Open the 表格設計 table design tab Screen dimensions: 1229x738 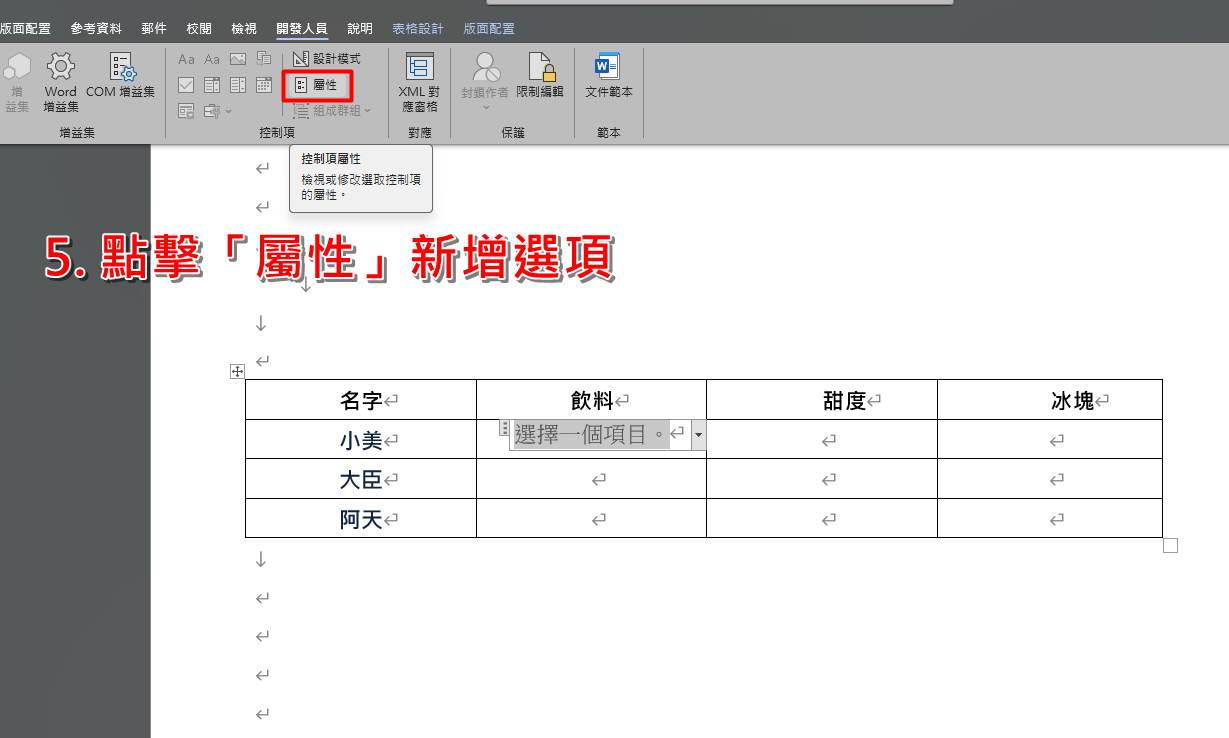tap(418, 29)
